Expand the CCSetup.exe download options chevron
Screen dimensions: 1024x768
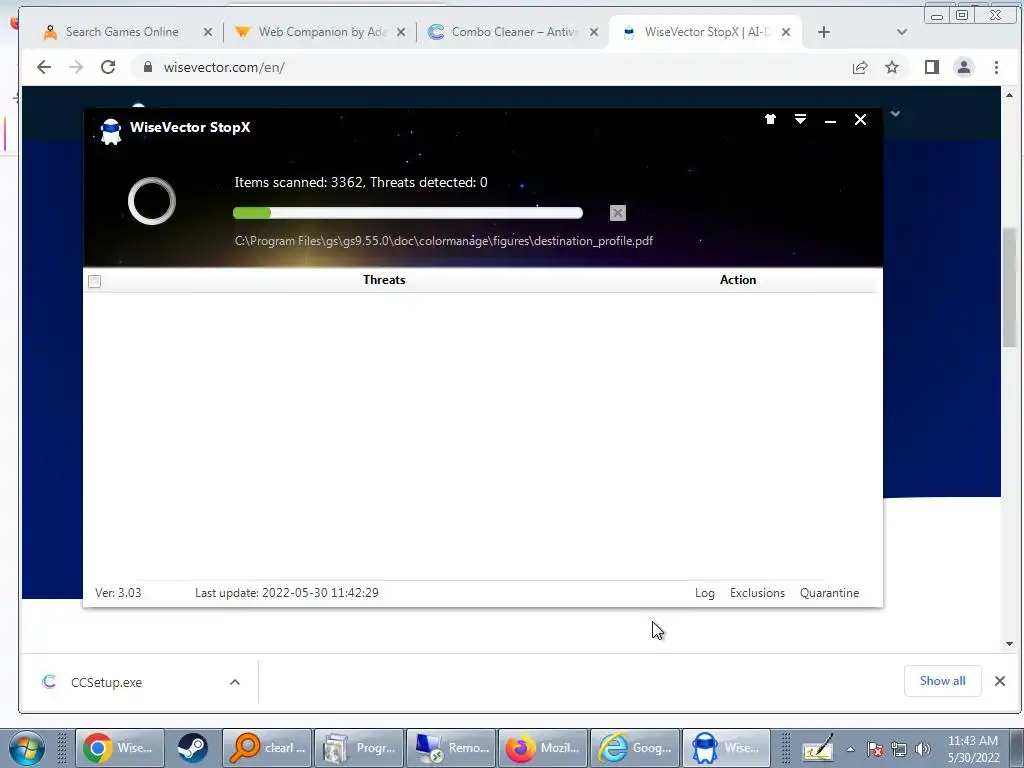[235, 682]
